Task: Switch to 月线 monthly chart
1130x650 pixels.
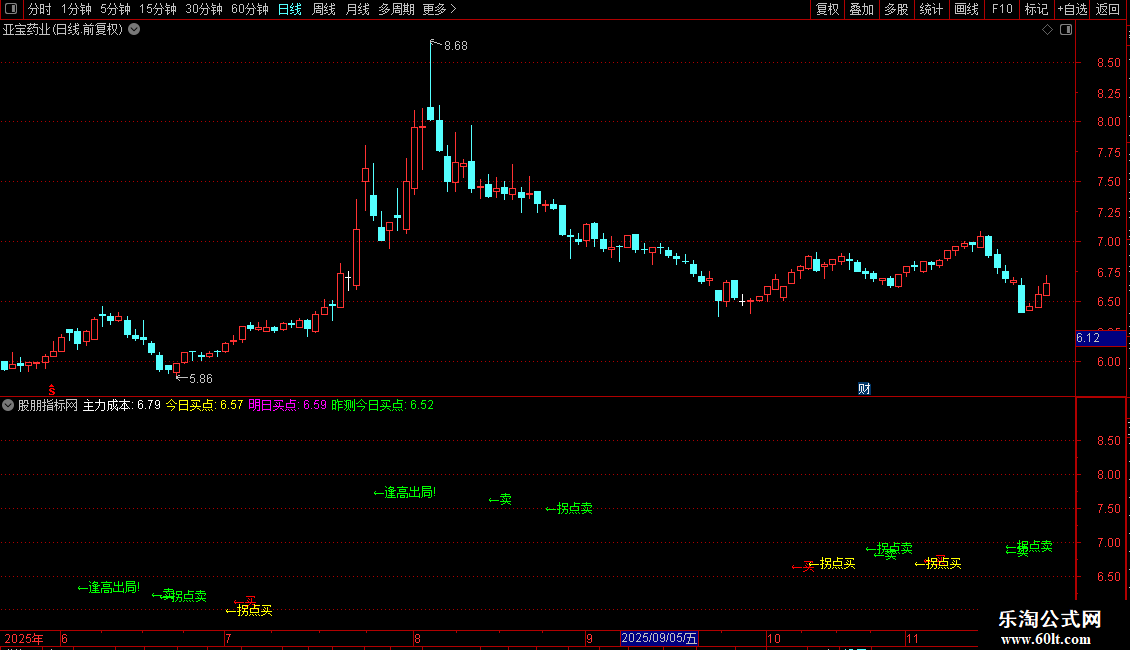Action: pyautogui.click(x=357, y=9)
